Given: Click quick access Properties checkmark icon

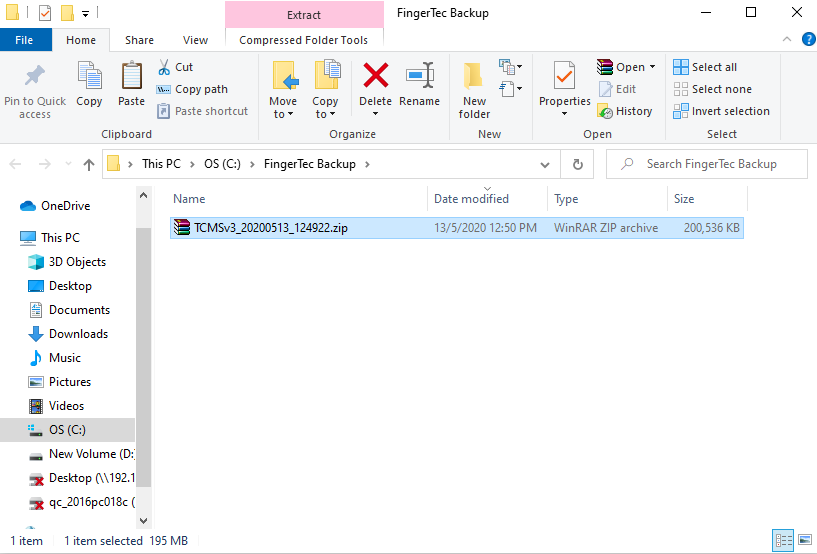Looking at the screenshot, I should [x=45, y=13].
